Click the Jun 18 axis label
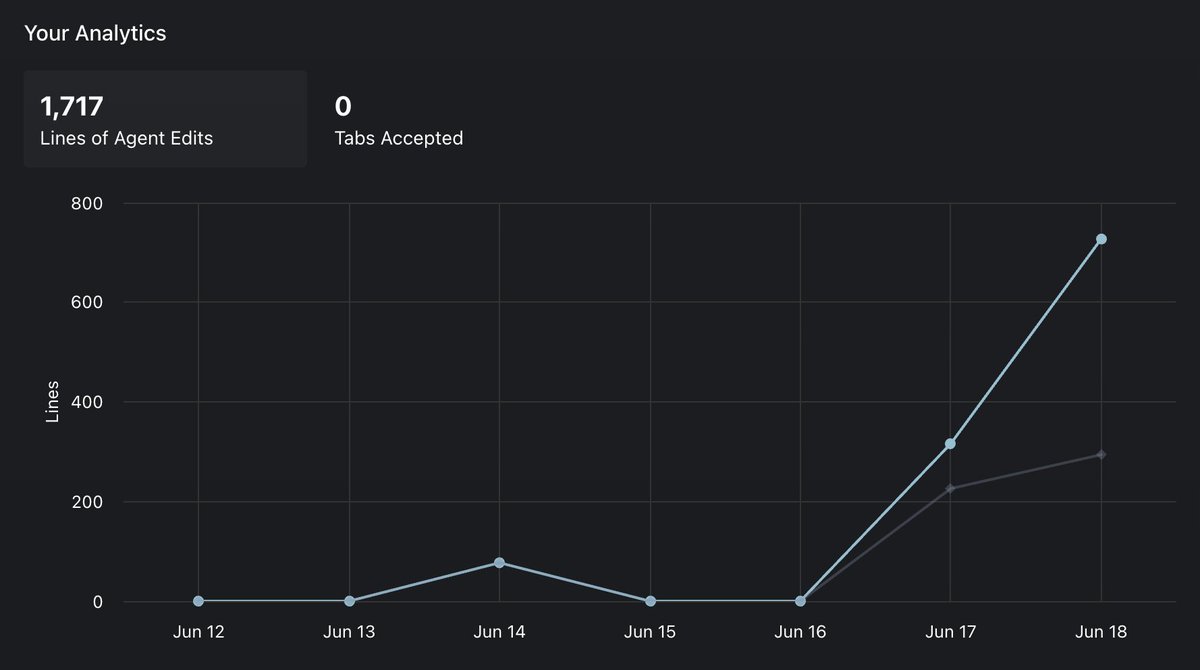 (x=1101, y=632)
